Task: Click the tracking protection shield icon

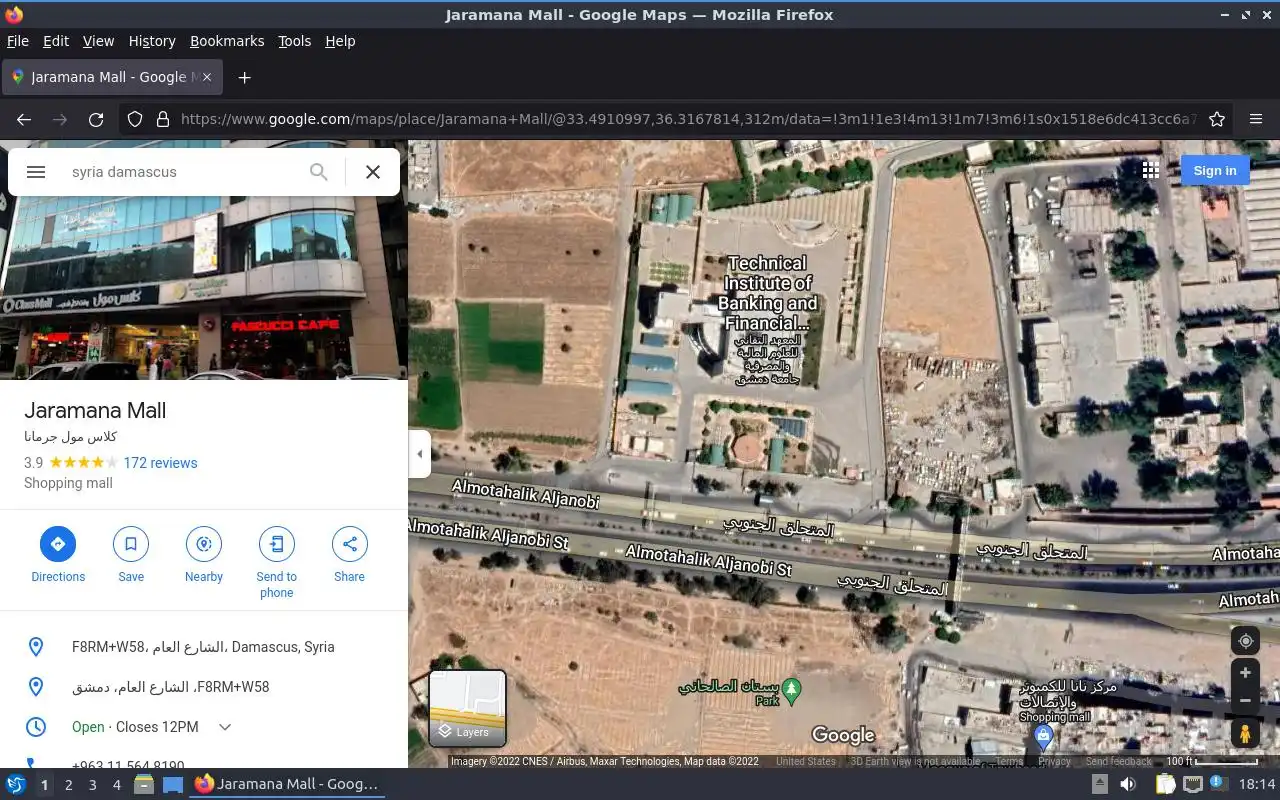Action: tap(135, 119)
